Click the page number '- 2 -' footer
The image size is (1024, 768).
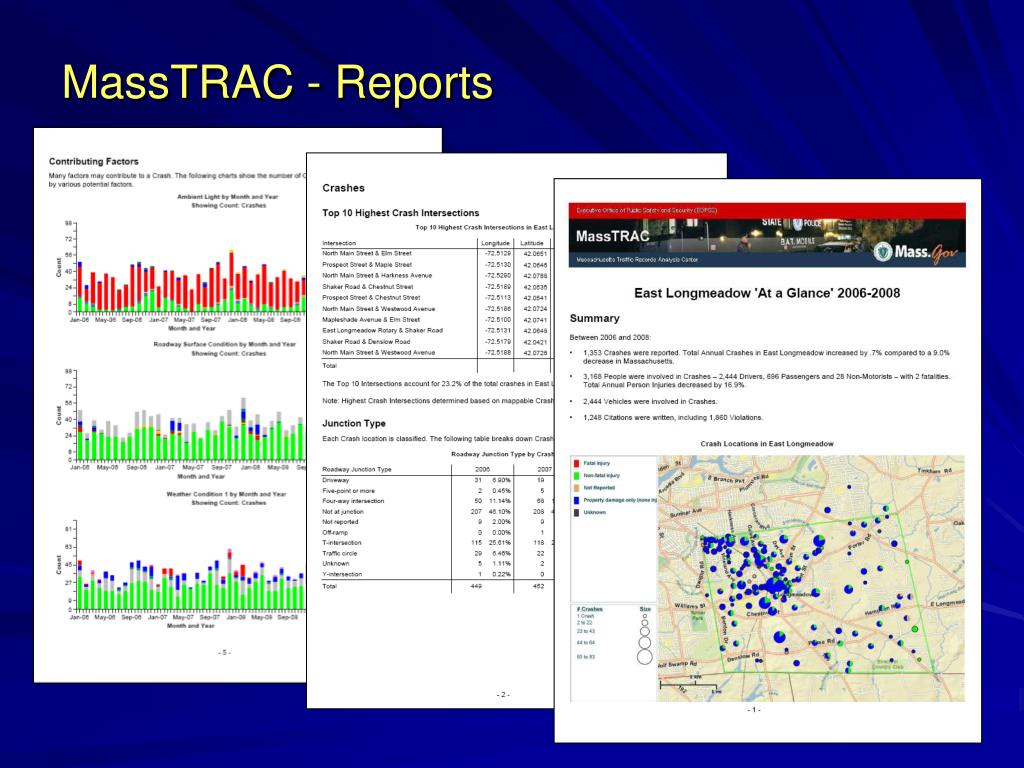point(503,695)
